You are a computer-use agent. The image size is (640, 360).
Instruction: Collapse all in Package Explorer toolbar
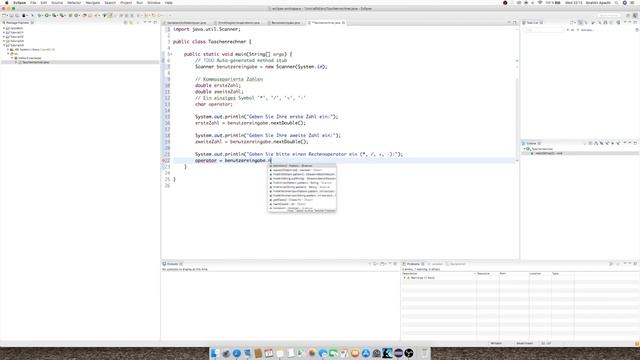[125, 23]
